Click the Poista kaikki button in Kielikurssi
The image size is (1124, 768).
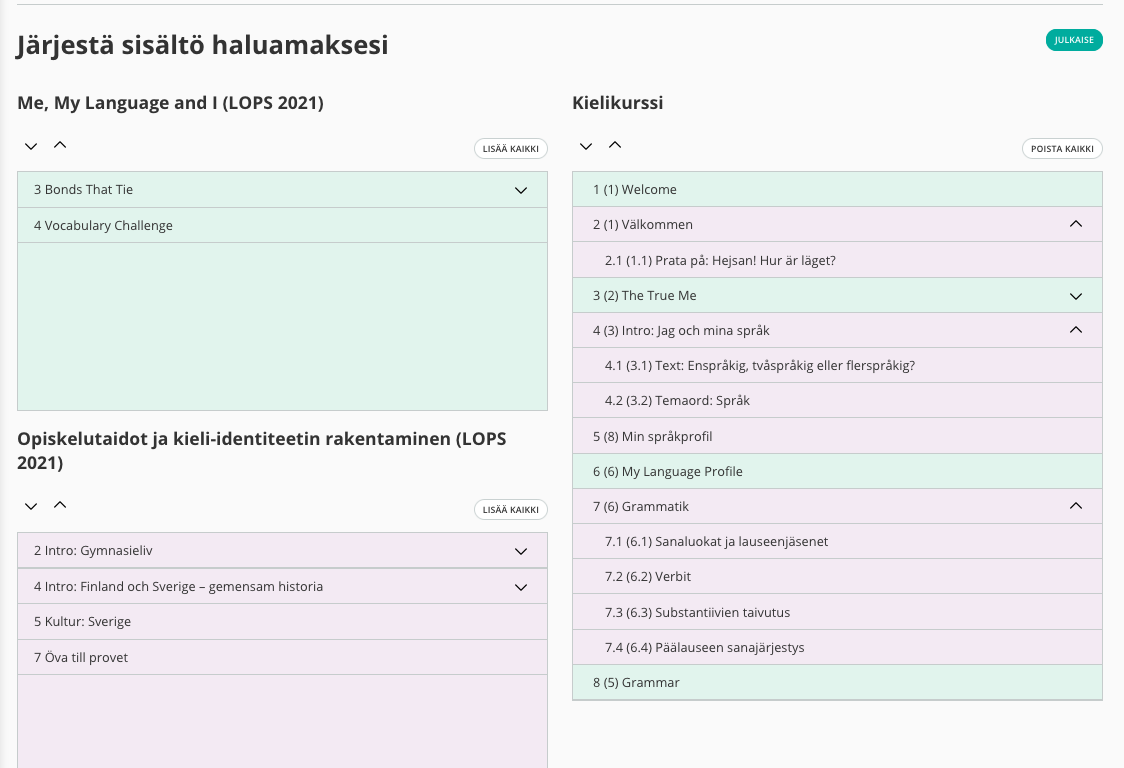coord(1062,149)
